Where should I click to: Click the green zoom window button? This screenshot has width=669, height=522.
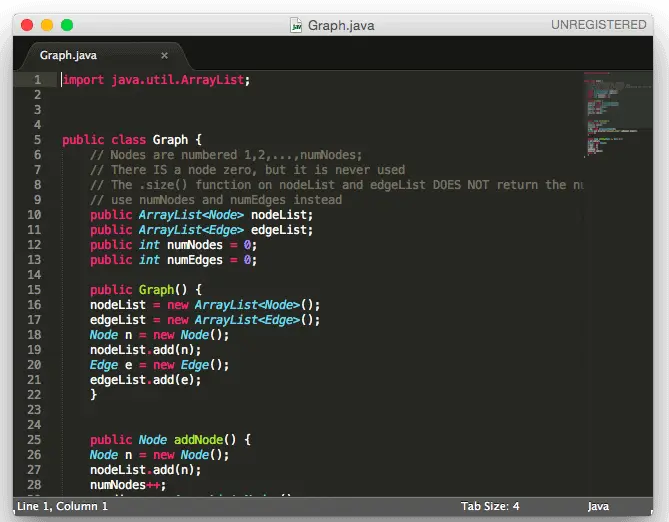click(x=67, y=25)
